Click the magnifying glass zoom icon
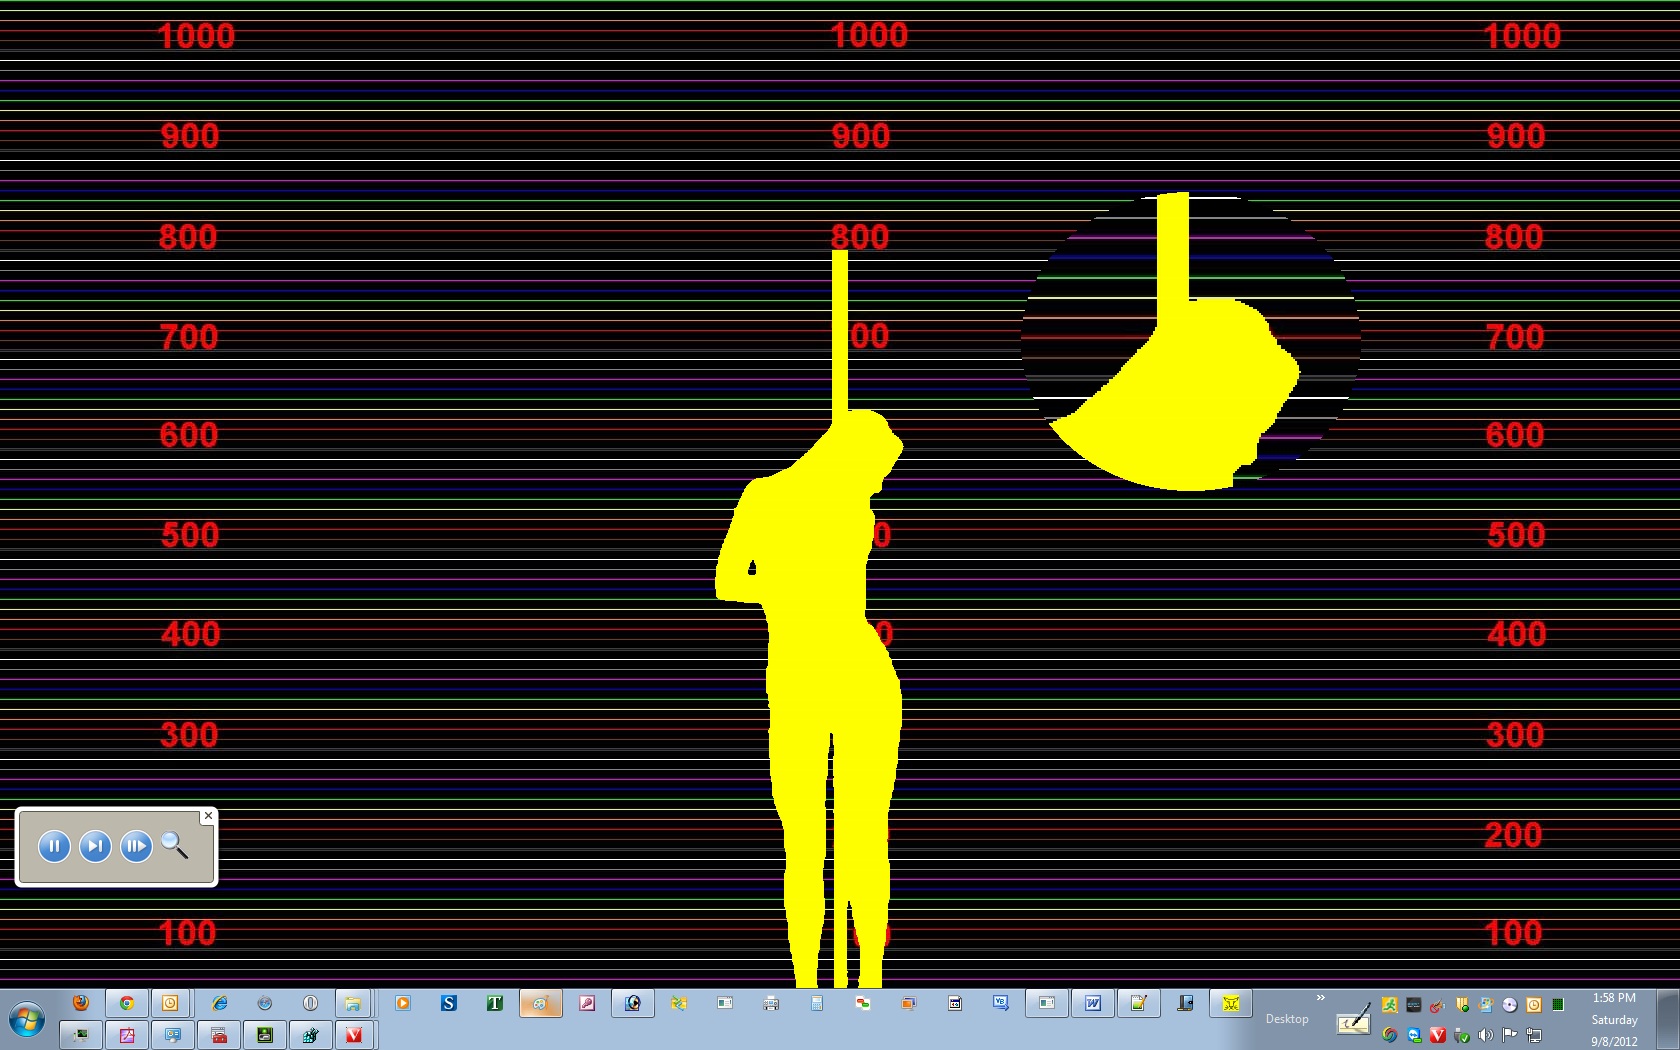 (x=175, y=846)
